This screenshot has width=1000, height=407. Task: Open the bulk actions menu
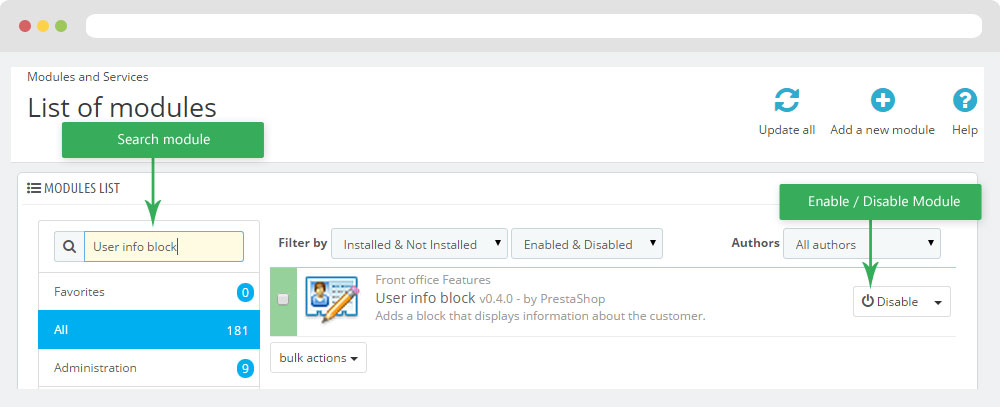318,358
